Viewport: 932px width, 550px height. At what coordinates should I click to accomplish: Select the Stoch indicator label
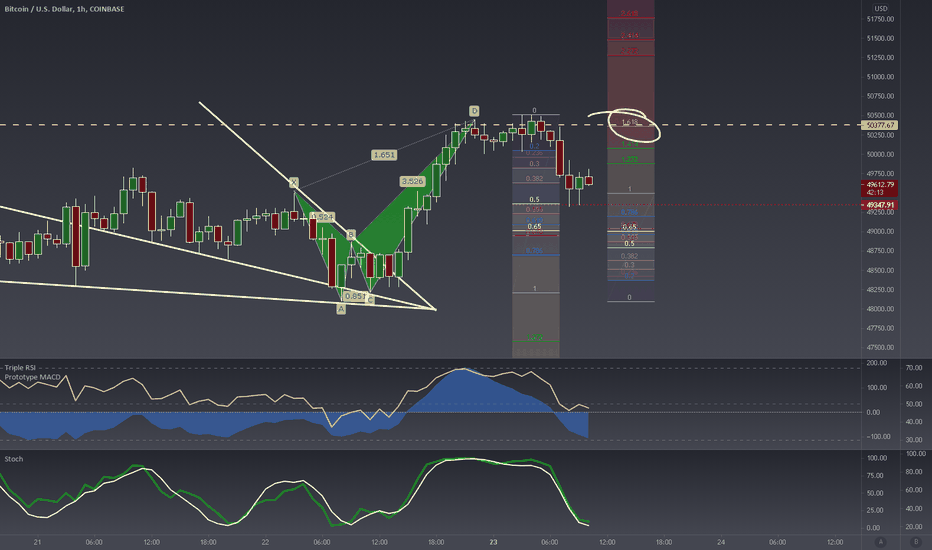pyautogui.click(x=14, y=459)
